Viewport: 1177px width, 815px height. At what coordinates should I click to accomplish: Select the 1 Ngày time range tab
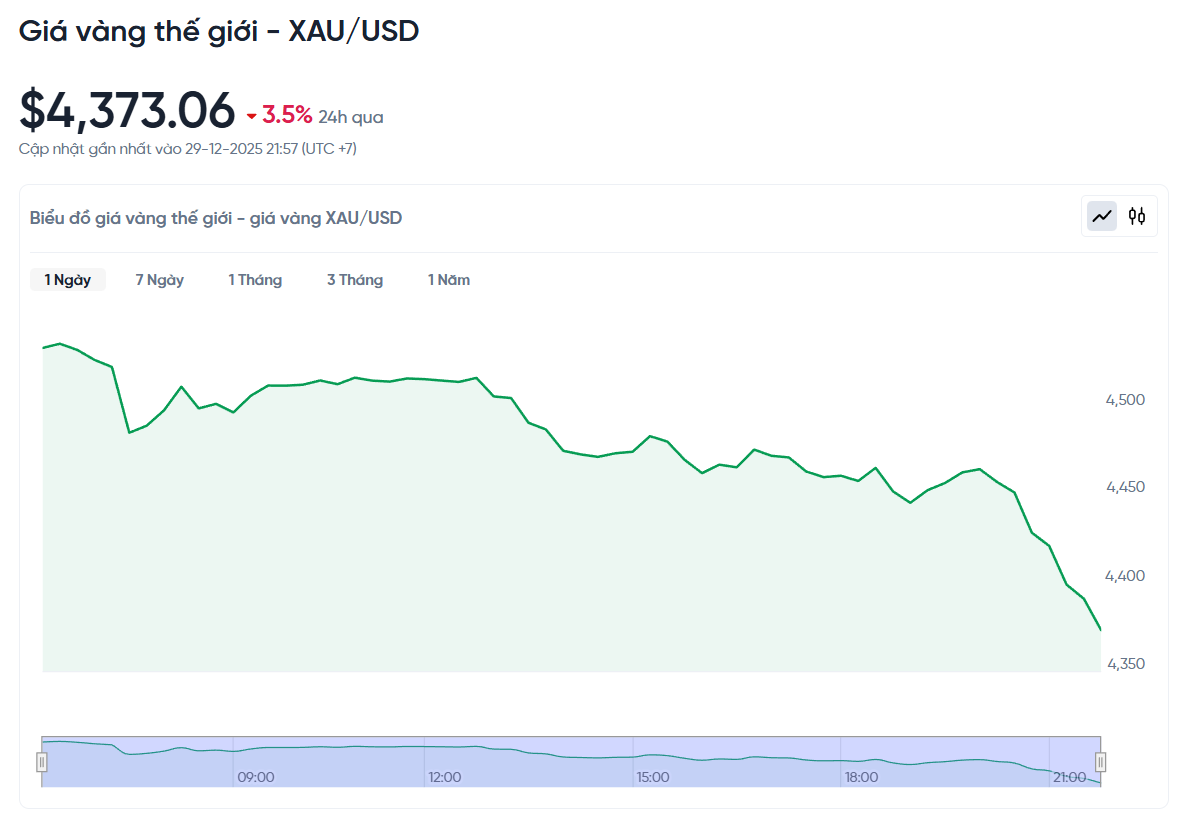pyautogui.click(x=67, y=280)
